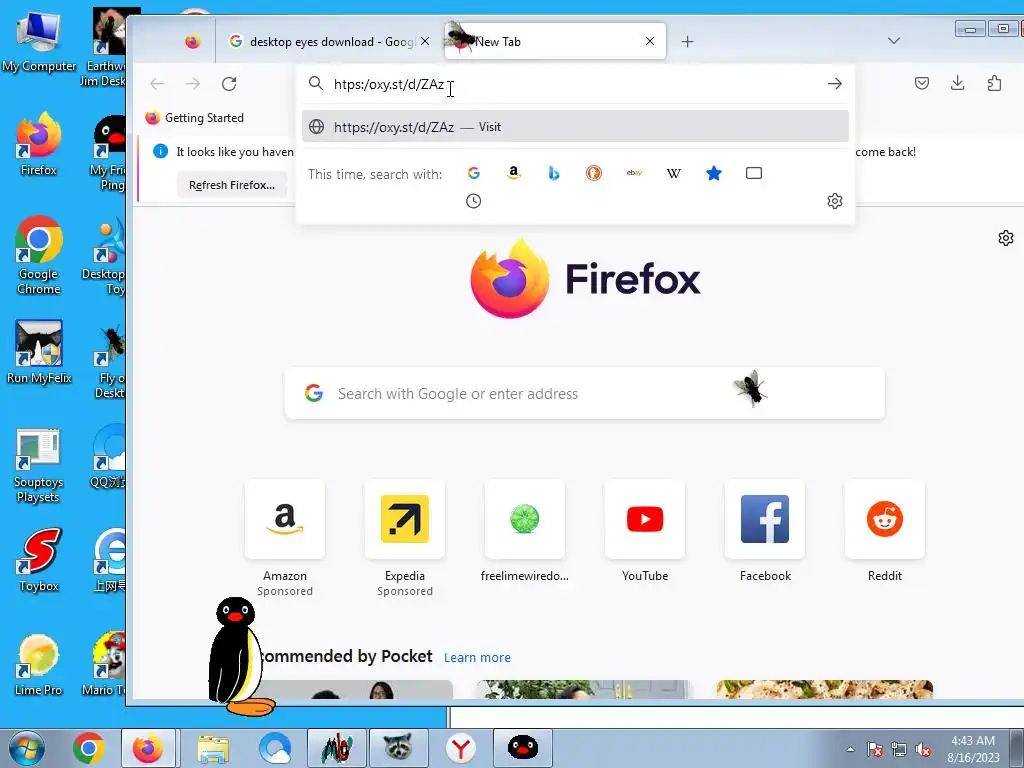Image resolution: width=1024 pixels, height=768 pixels.
Task: Search this time with Amazon
Action: coord(513,173)
